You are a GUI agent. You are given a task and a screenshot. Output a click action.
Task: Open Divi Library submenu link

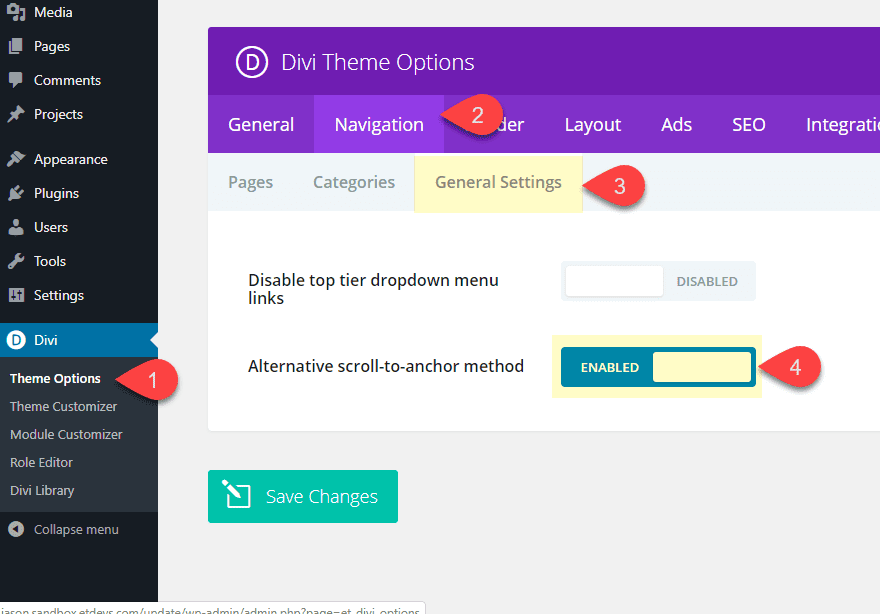pos(42,491)
